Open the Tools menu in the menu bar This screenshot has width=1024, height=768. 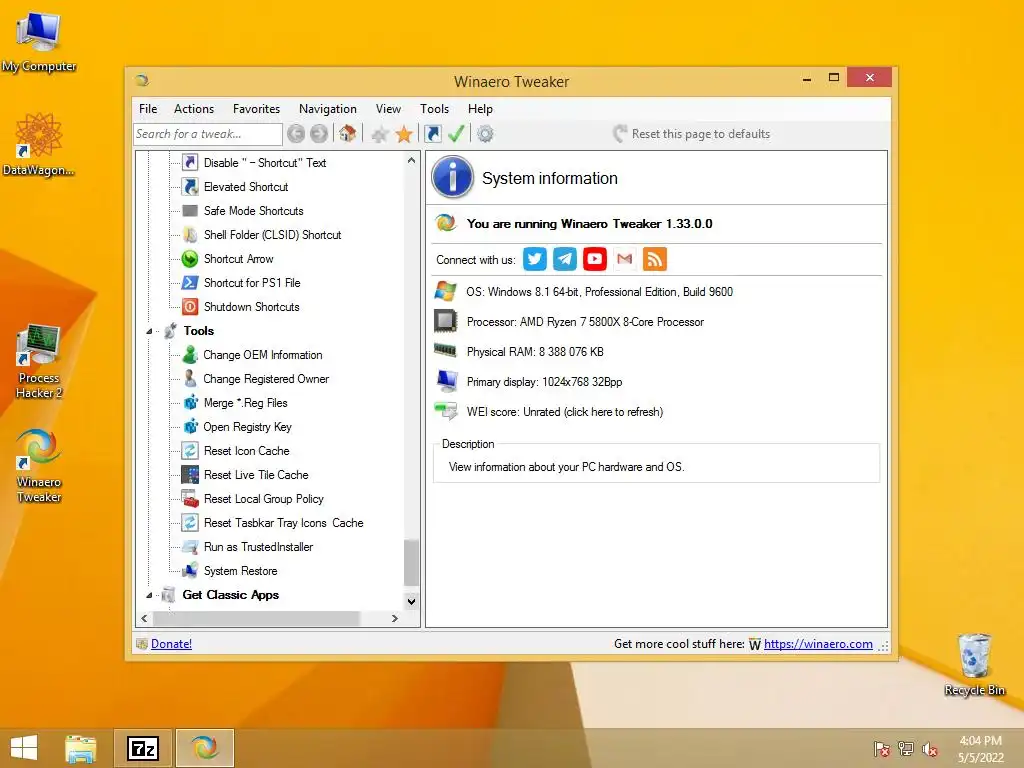pos(434,109)
